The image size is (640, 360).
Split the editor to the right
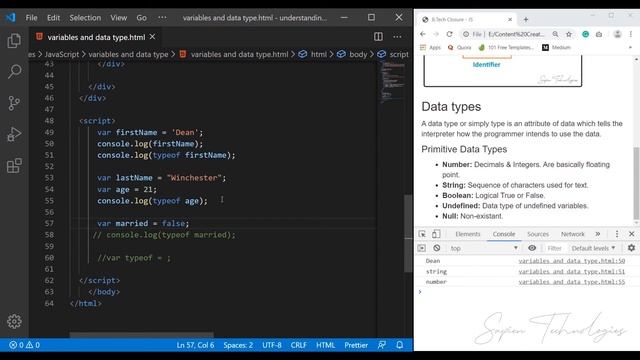tap(378, 37)
